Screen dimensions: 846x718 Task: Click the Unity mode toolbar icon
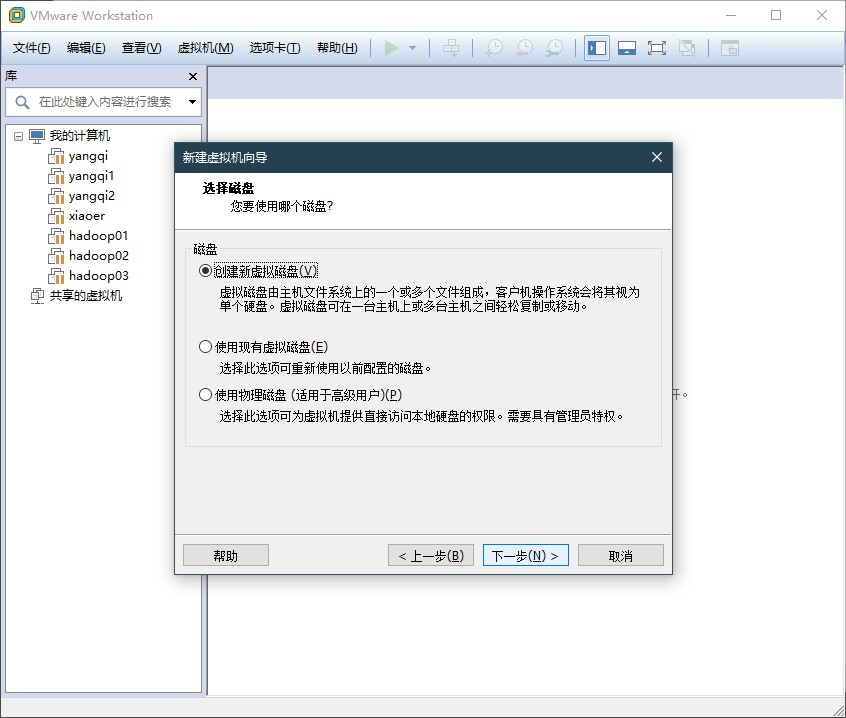tap(687, 48)
